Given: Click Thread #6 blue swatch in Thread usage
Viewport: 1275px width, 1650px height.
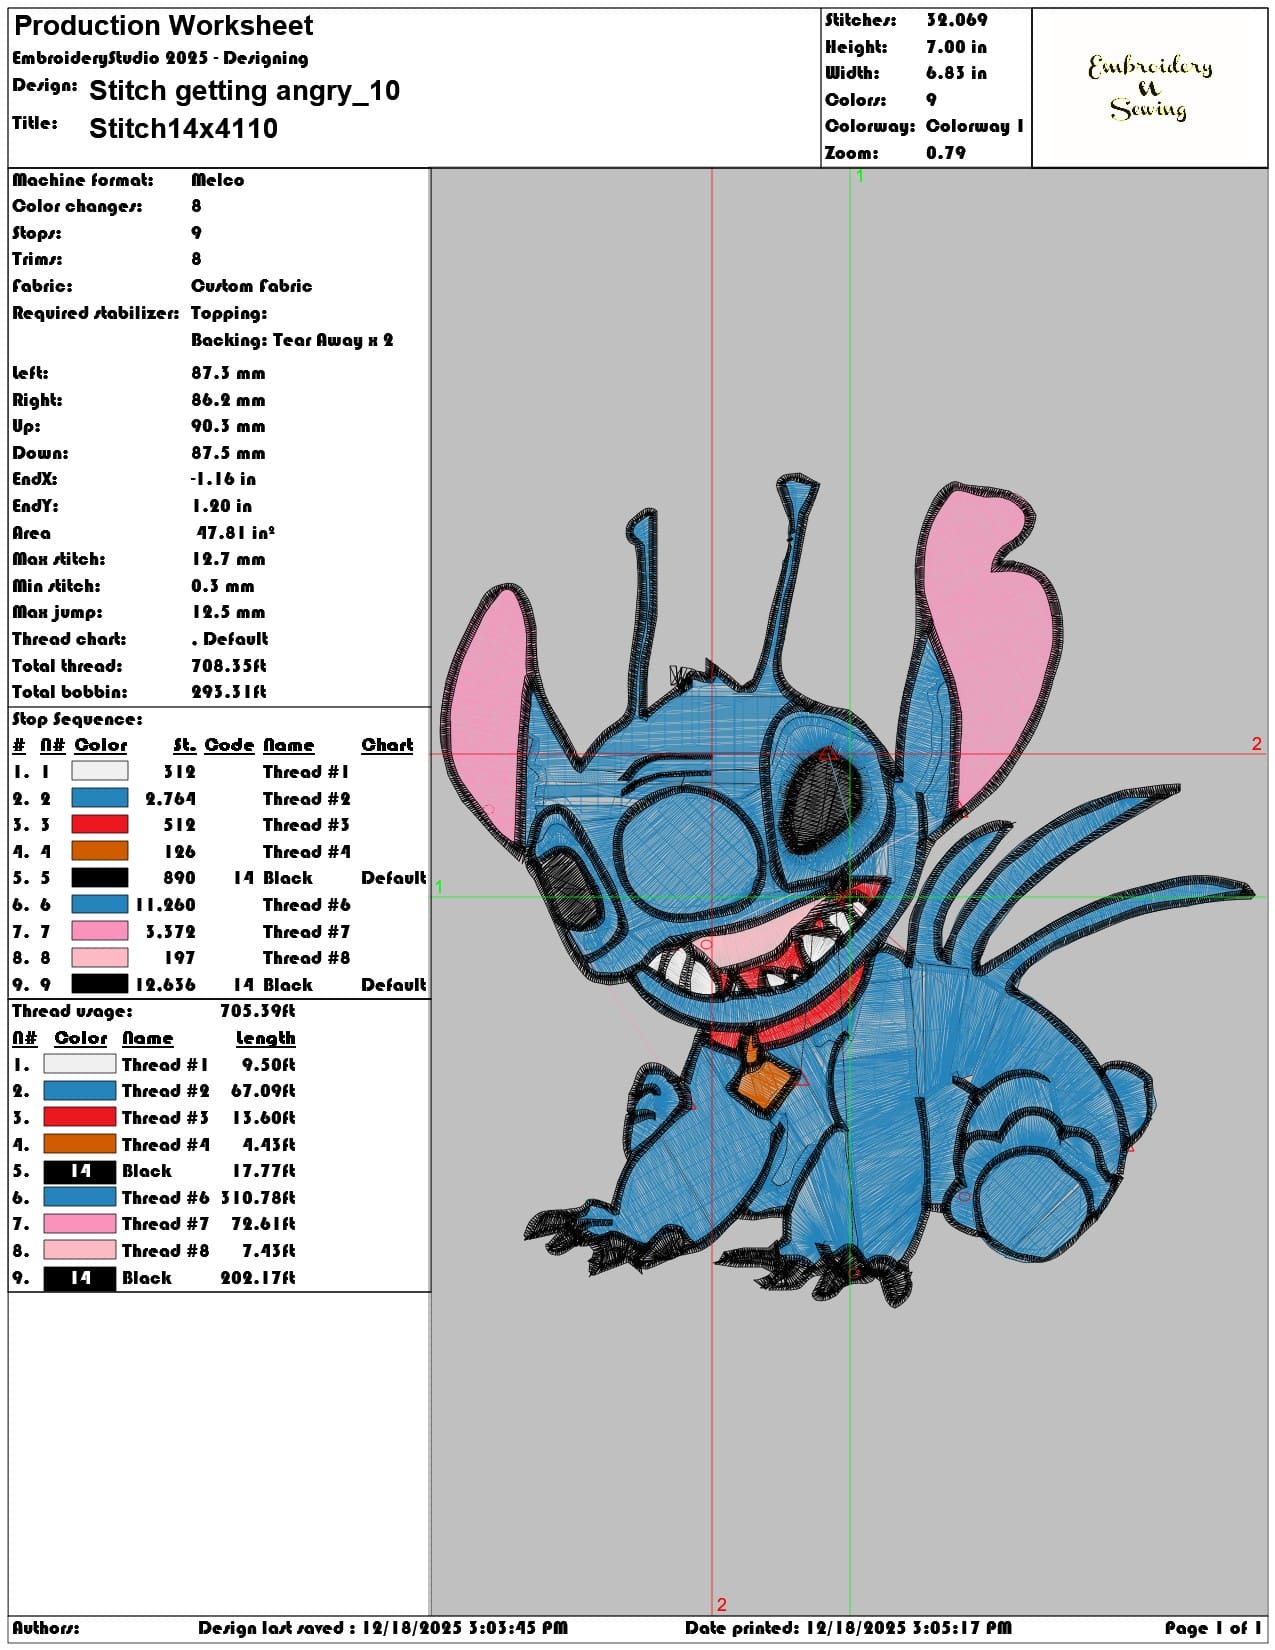Looking at the screenshot, I should pos(80,1197).
